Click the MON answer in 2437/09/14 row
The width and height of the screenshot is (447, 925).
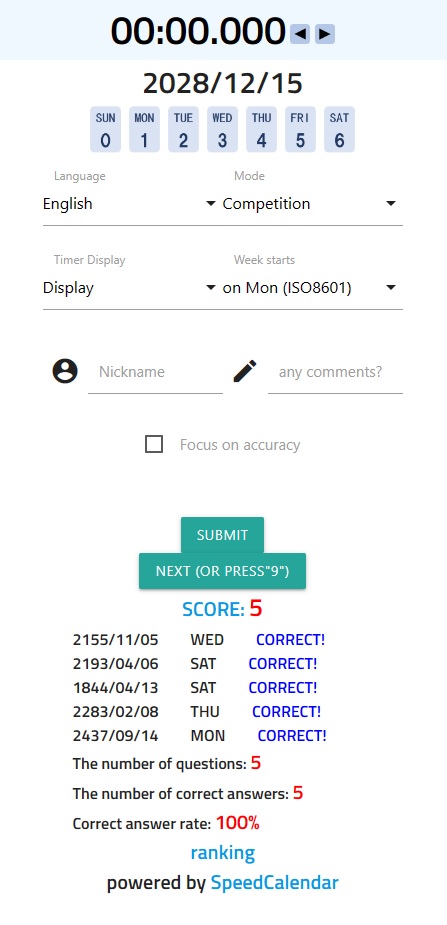[208, 736]
